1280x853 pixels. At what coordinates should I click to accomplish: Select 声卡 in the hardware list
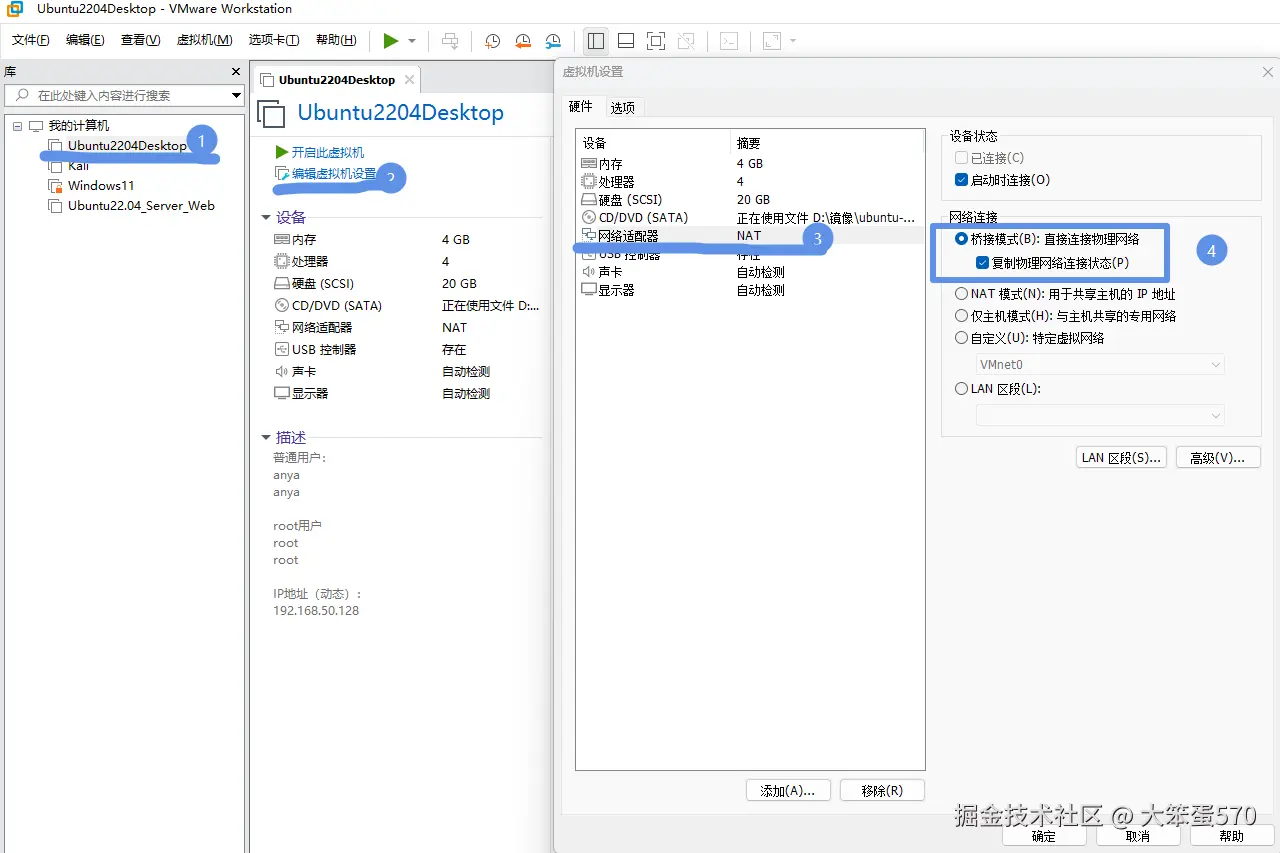[x=750, y=271]
